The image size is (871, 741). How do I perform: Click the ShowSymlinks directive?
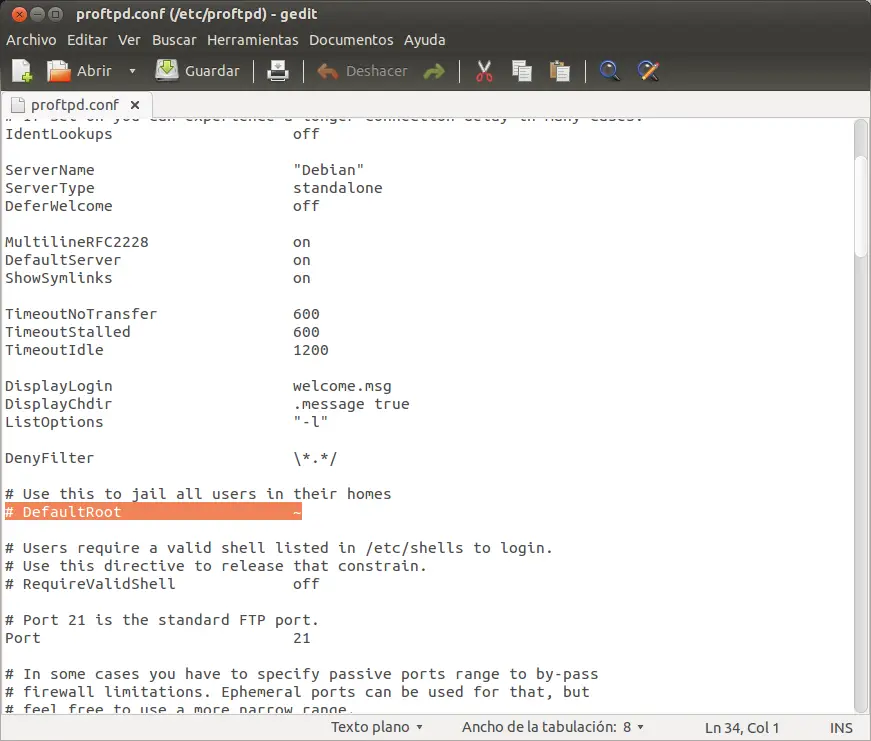point(58,278)
